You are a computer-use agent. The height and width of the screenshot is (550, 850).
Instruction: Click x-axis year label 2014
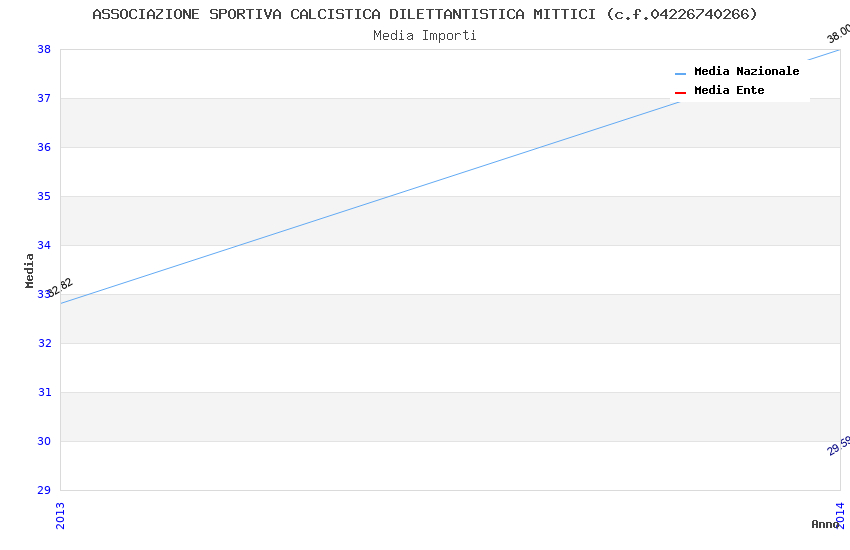pos(840,515)
